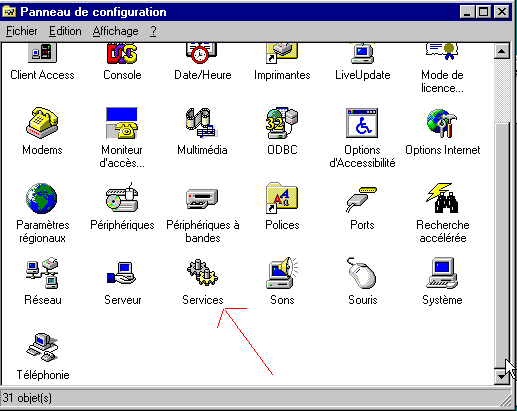
Task: Open the ODBC data sources icon
Action: click(x=282, y=123)
